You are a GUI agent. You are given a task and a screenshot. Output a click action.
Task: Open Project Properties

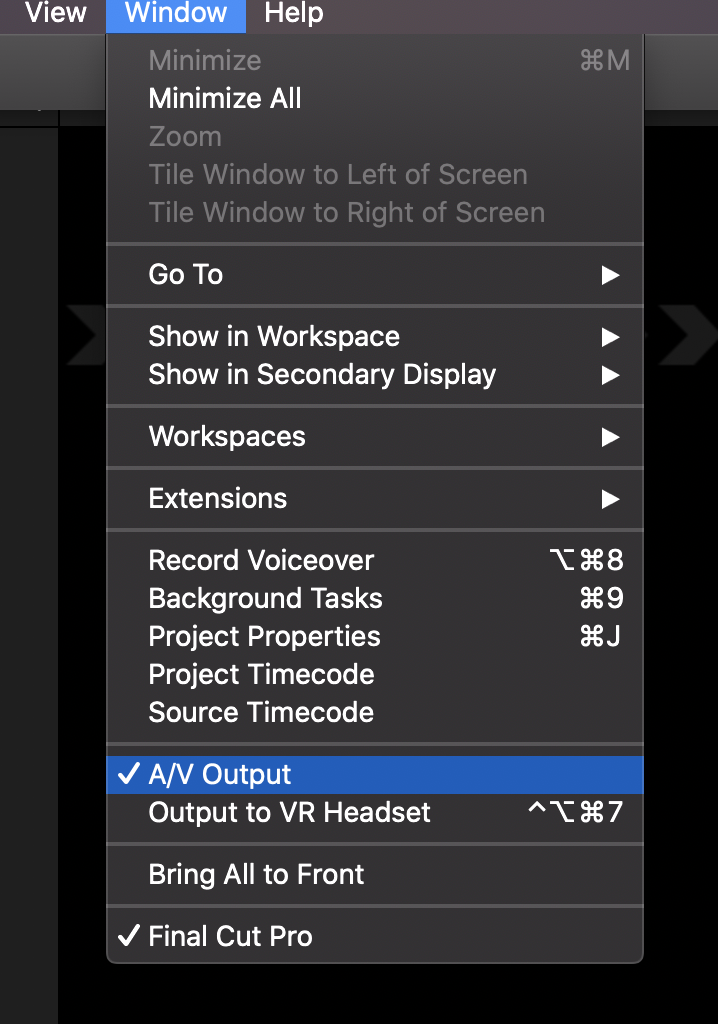click(264, 636)
